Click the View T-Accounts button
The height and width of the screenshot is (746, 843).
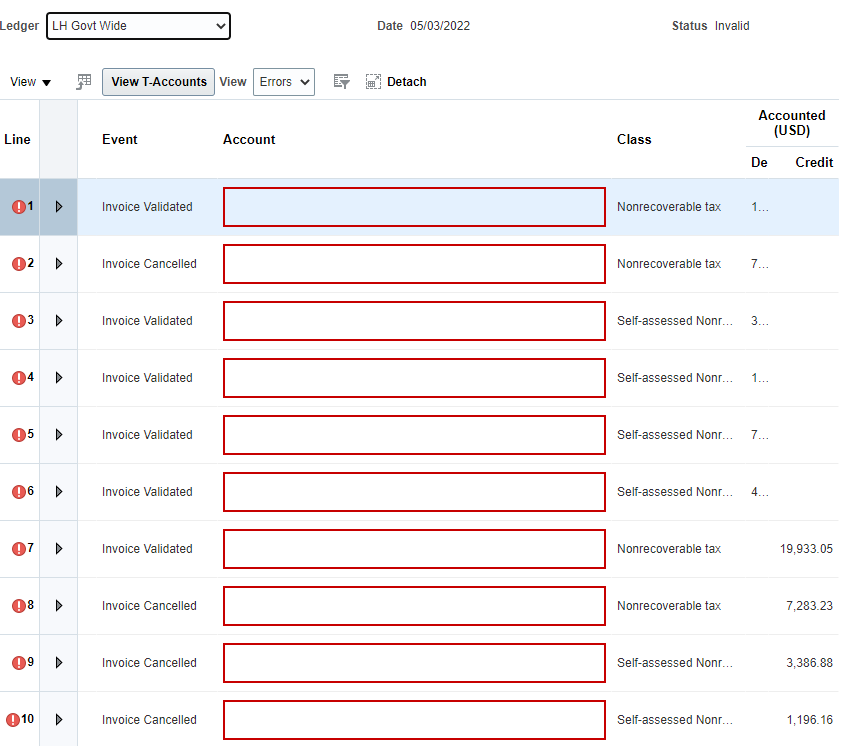coord(157,81)
